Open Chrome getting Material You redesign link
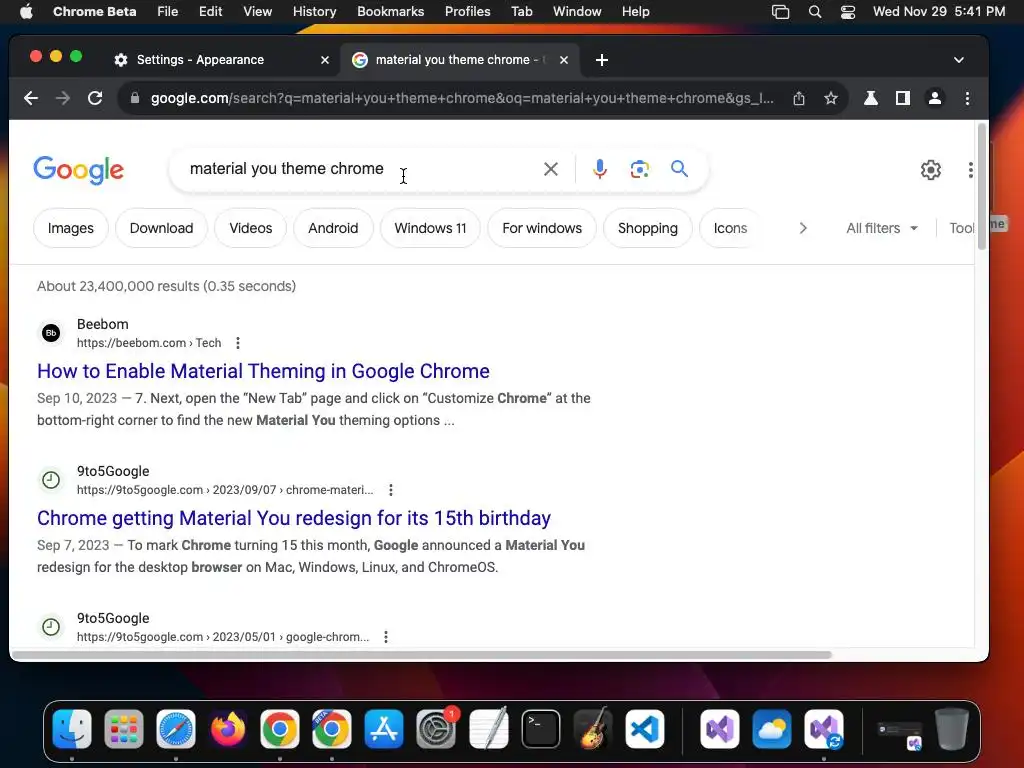This screenshot has height=768, width=1024. (294, 518)
